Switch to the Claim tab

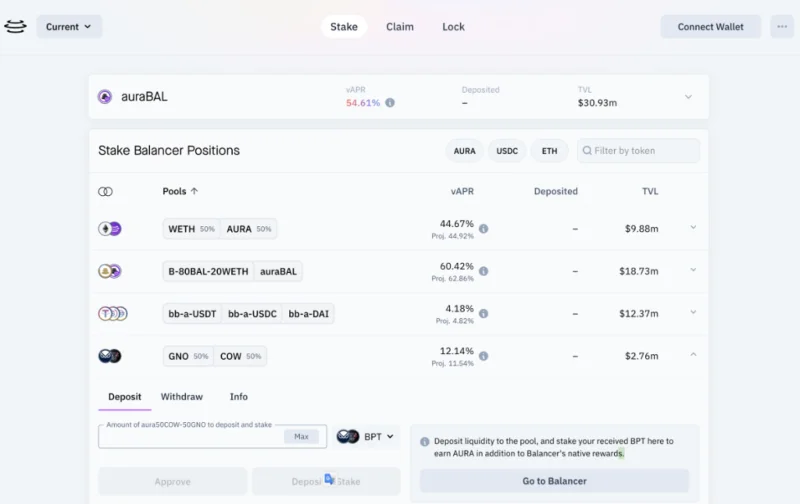399,27
